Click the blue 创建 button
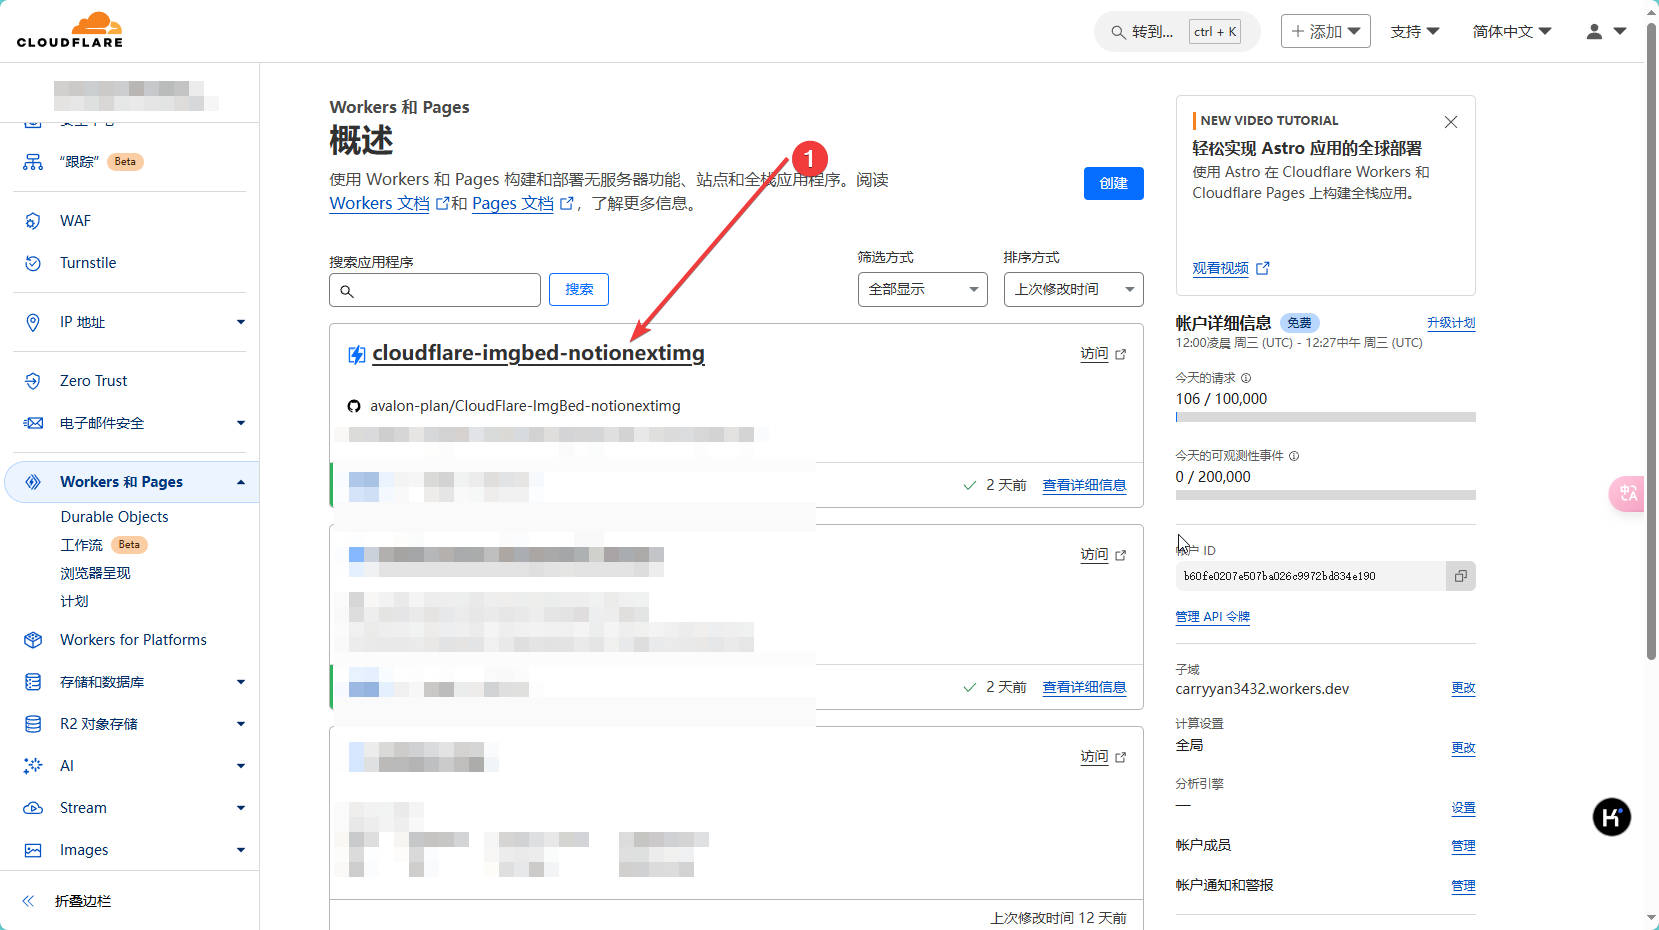The width and height of the screenshot is (1659, 930). coord(1114,183)
